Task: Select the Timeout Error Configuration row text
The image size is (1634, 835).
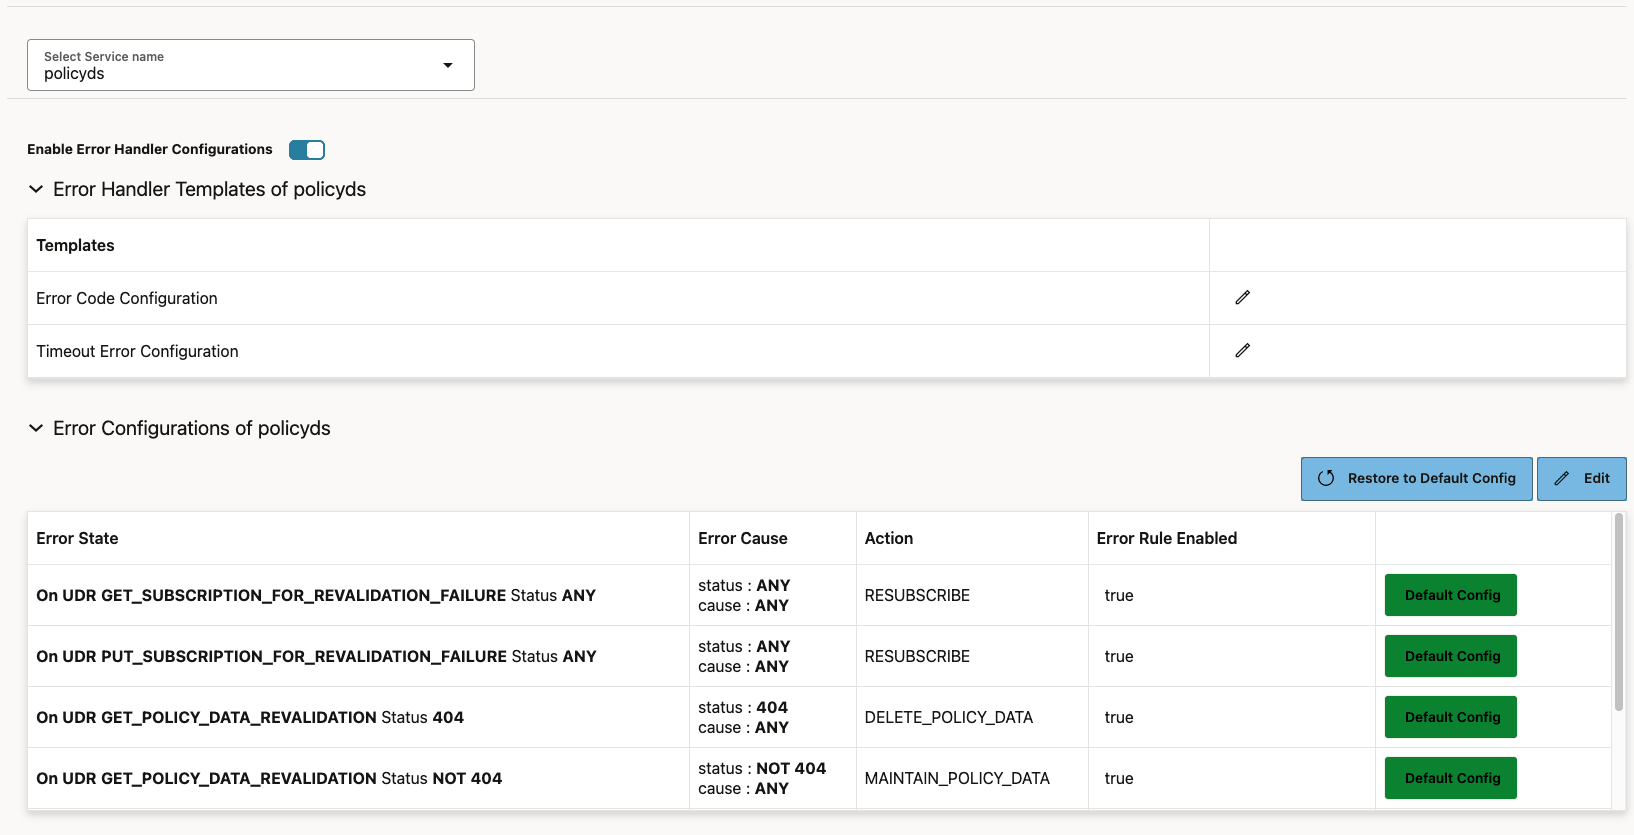Action: click(137, 351)
